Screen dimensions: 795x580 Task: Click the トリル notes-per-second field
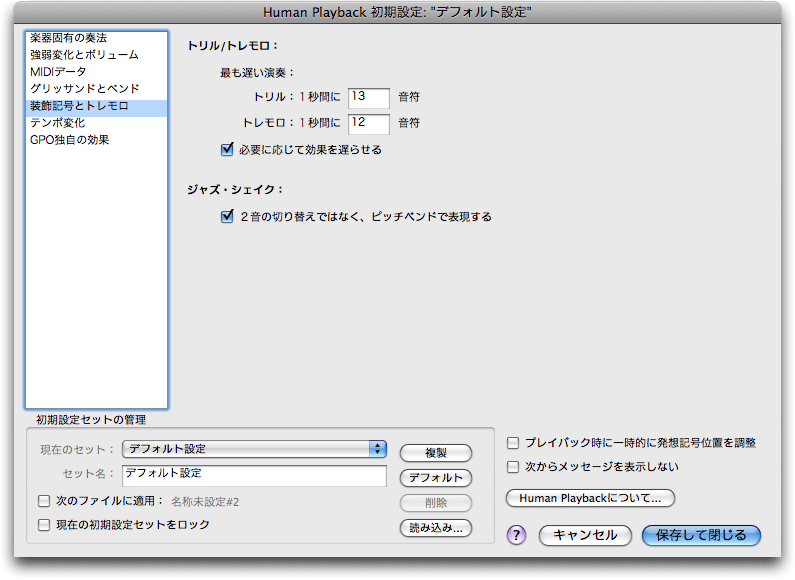click(x=369, y=98)
